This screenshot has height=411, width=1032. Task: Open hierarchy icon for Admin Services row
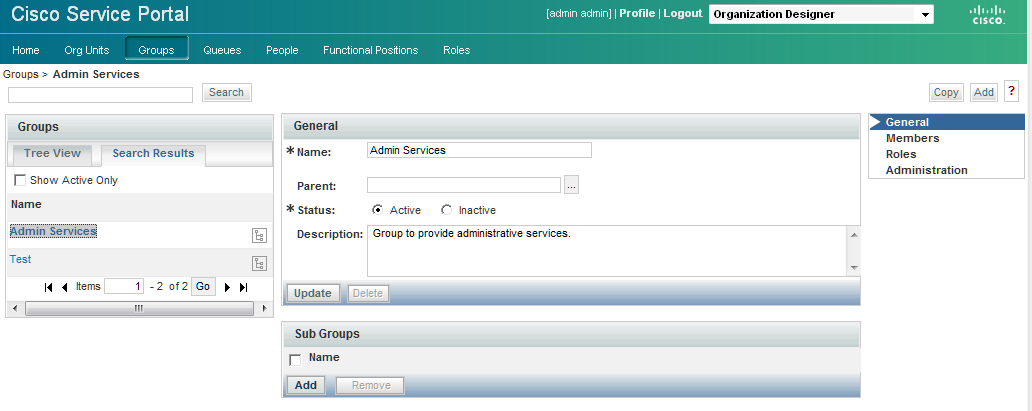coord(260,236)
